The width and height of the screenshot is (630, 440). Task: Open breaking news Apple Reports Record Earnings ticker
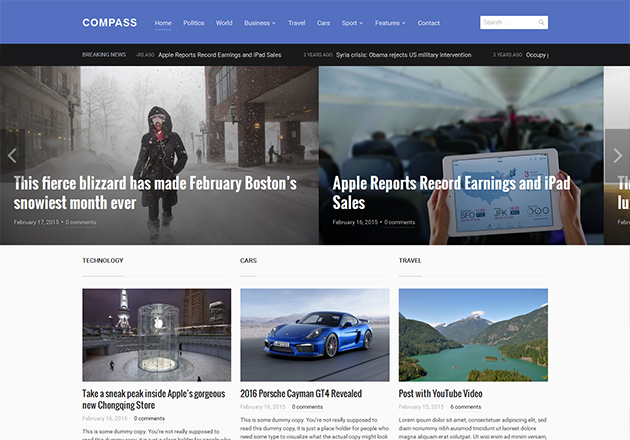point(220,55)
